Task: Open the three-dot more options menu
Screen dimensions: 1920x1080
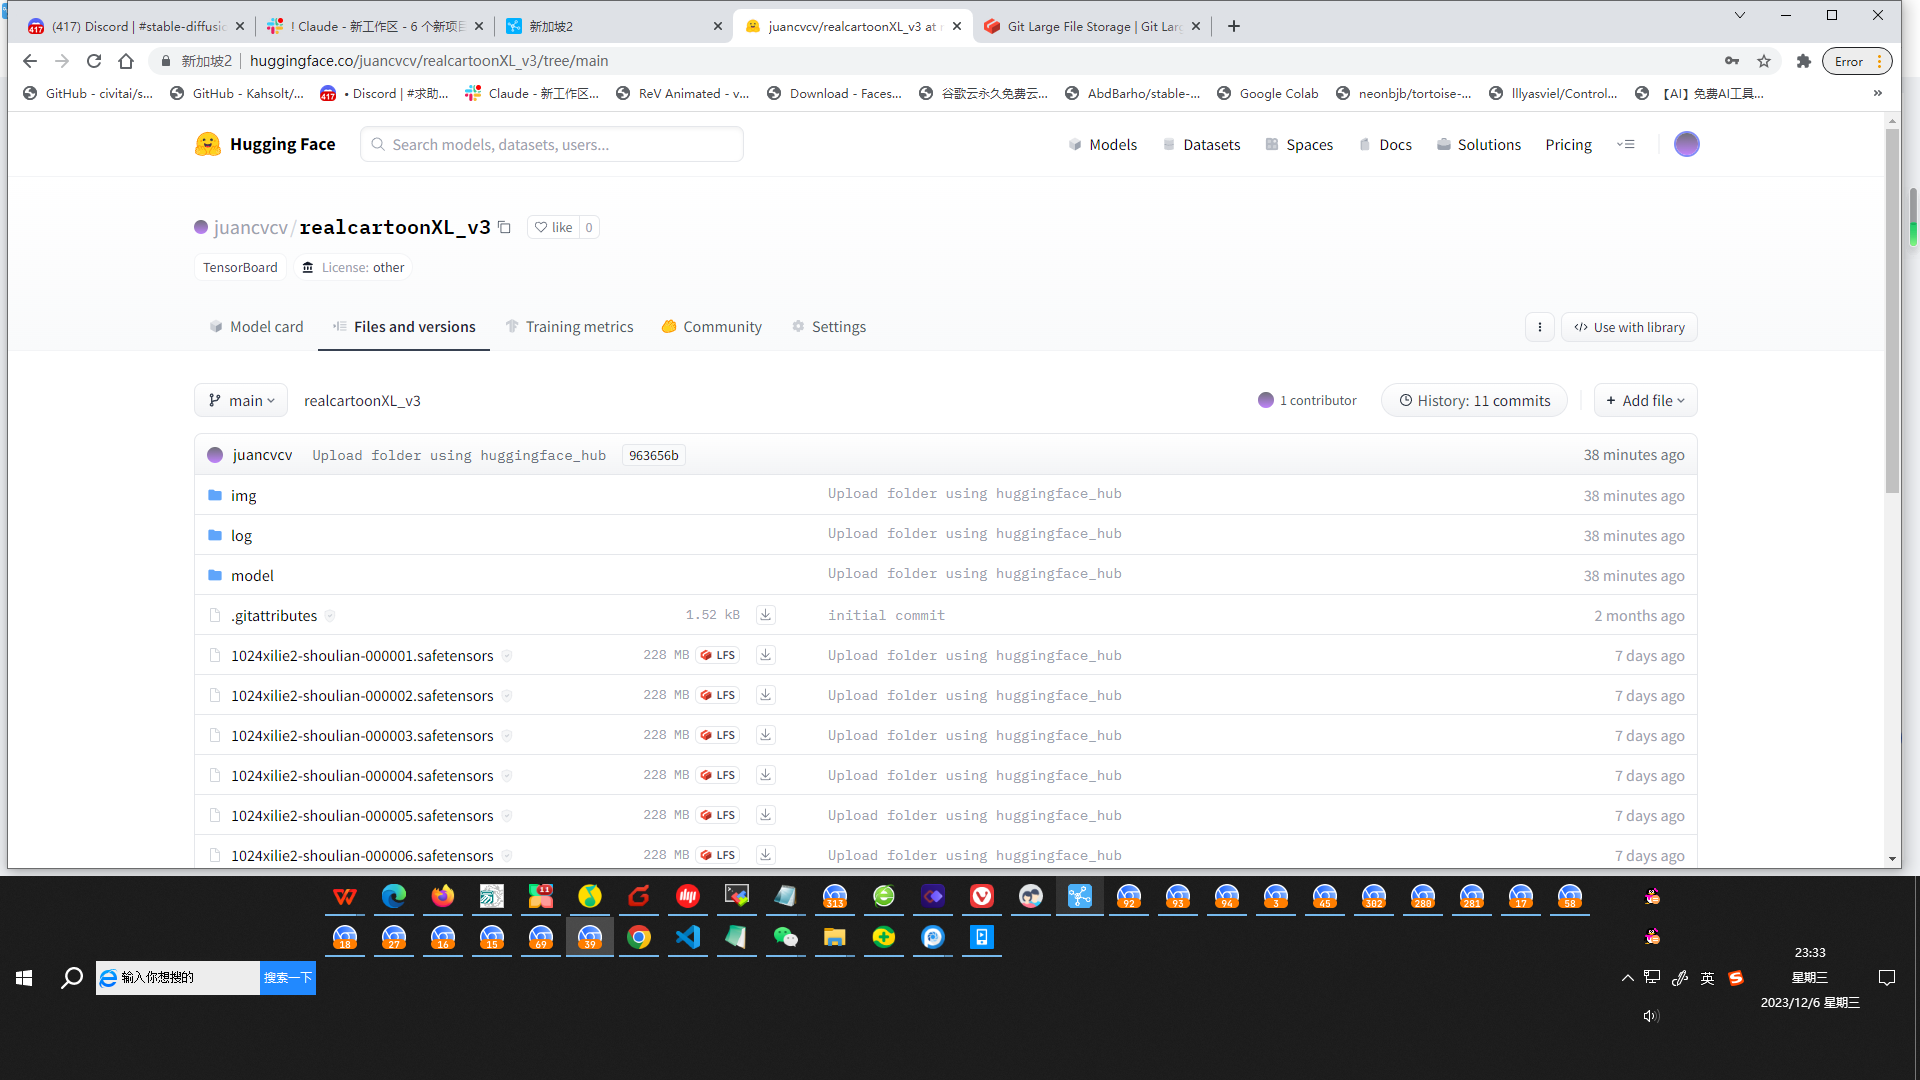Action: pos(1539,327)
